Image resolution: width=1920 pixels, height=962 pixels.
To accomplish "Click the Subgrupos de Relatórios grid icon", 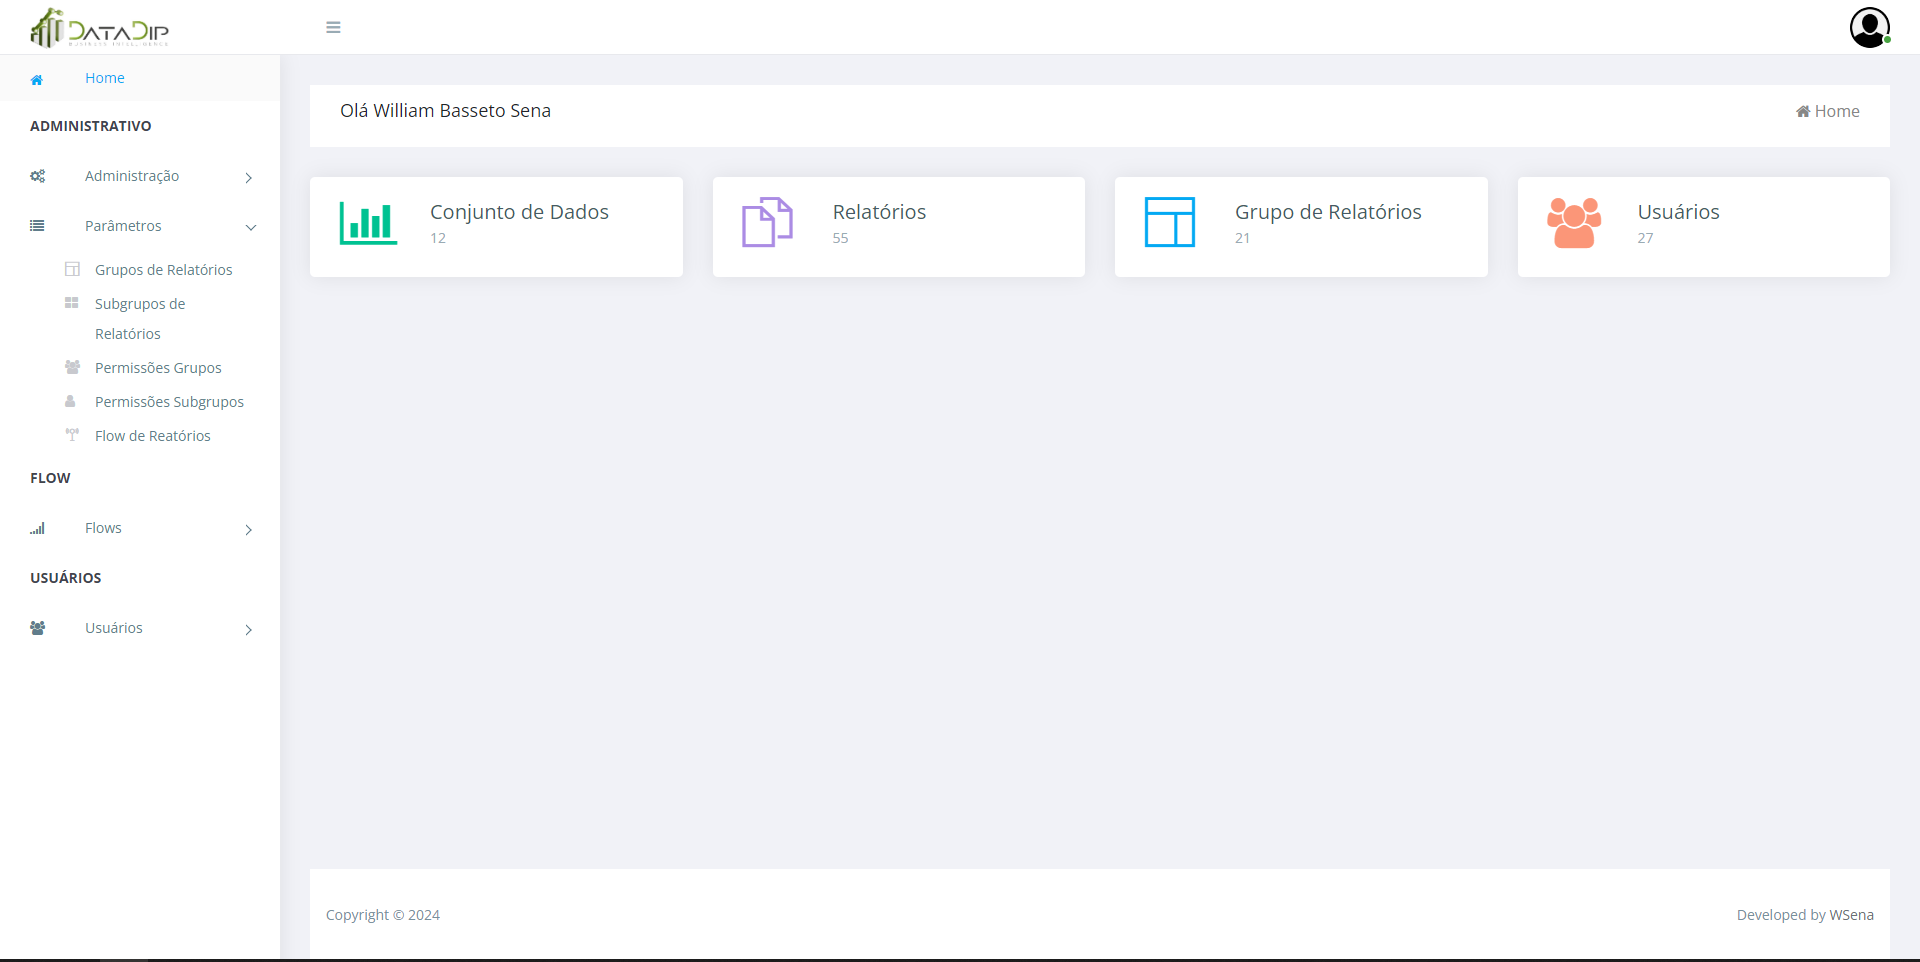I will [x=72, y=303].
